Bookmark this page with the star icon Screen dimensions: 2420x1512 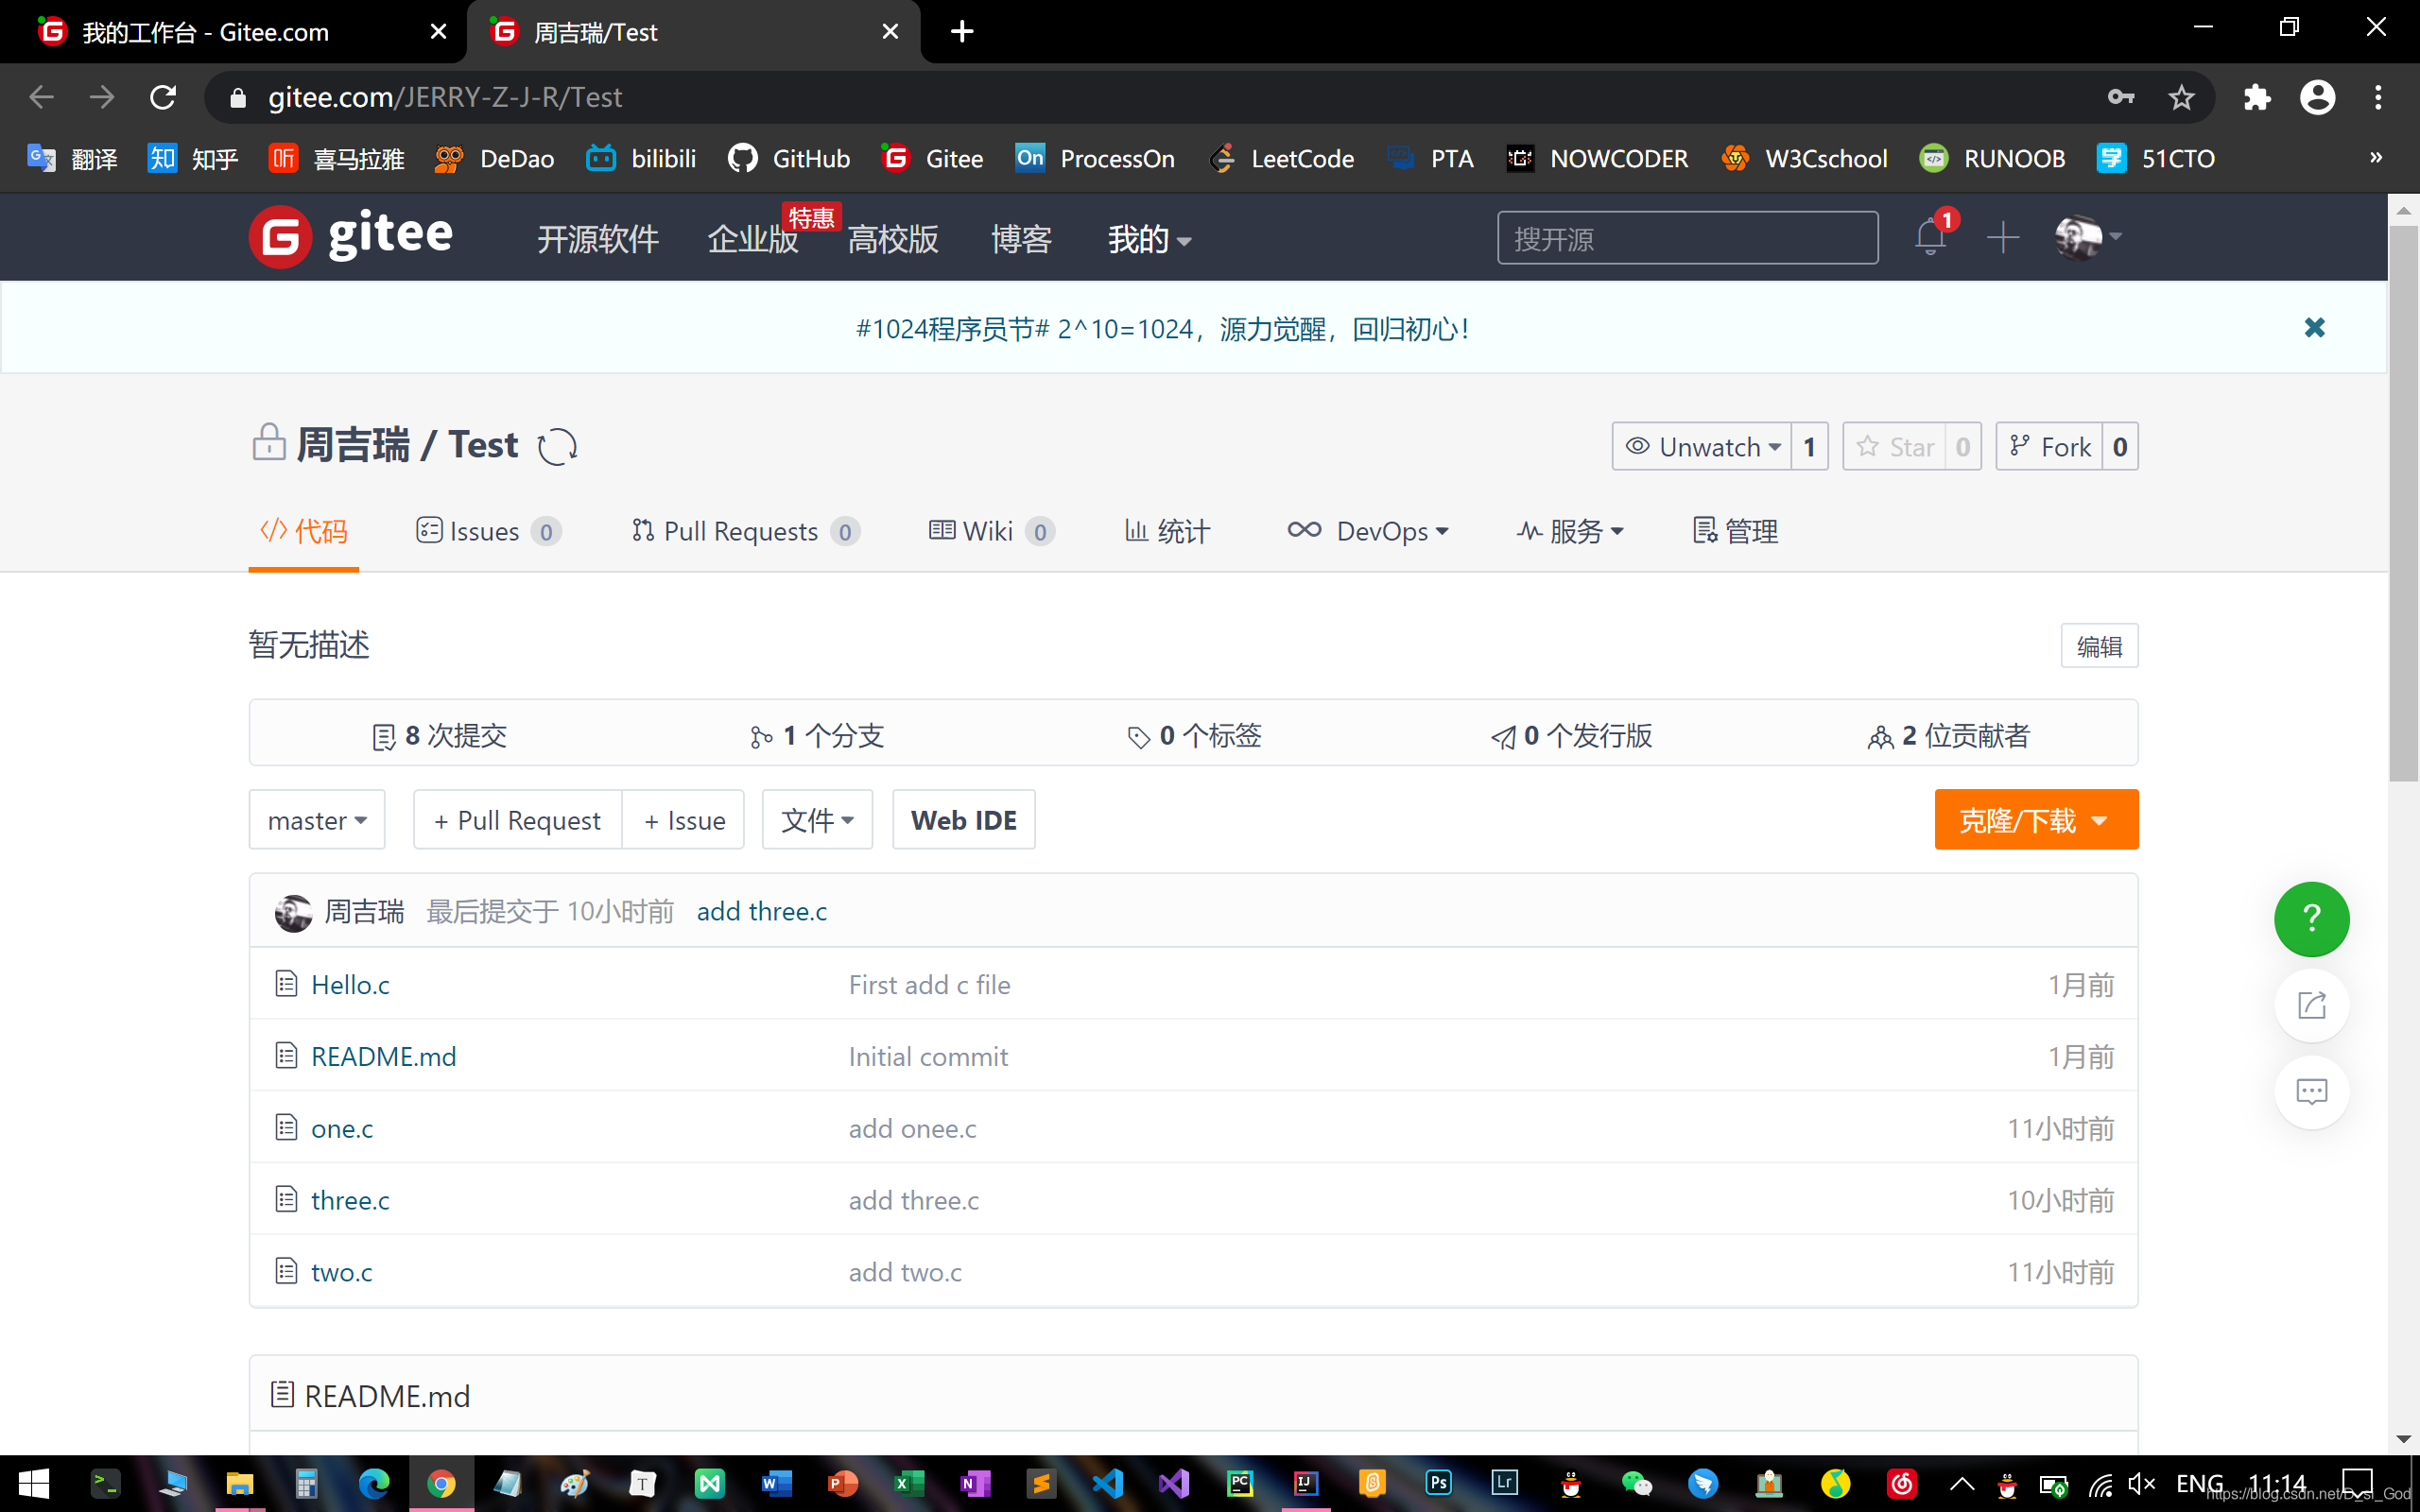[2181, 97]
